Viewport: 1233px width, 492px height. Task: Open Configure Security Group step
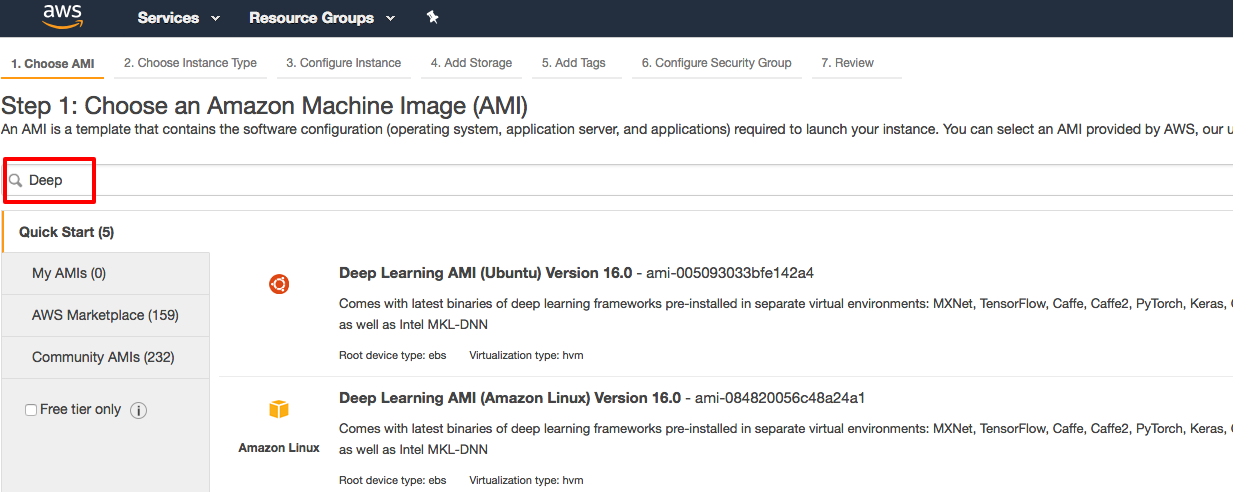[716, 63]
